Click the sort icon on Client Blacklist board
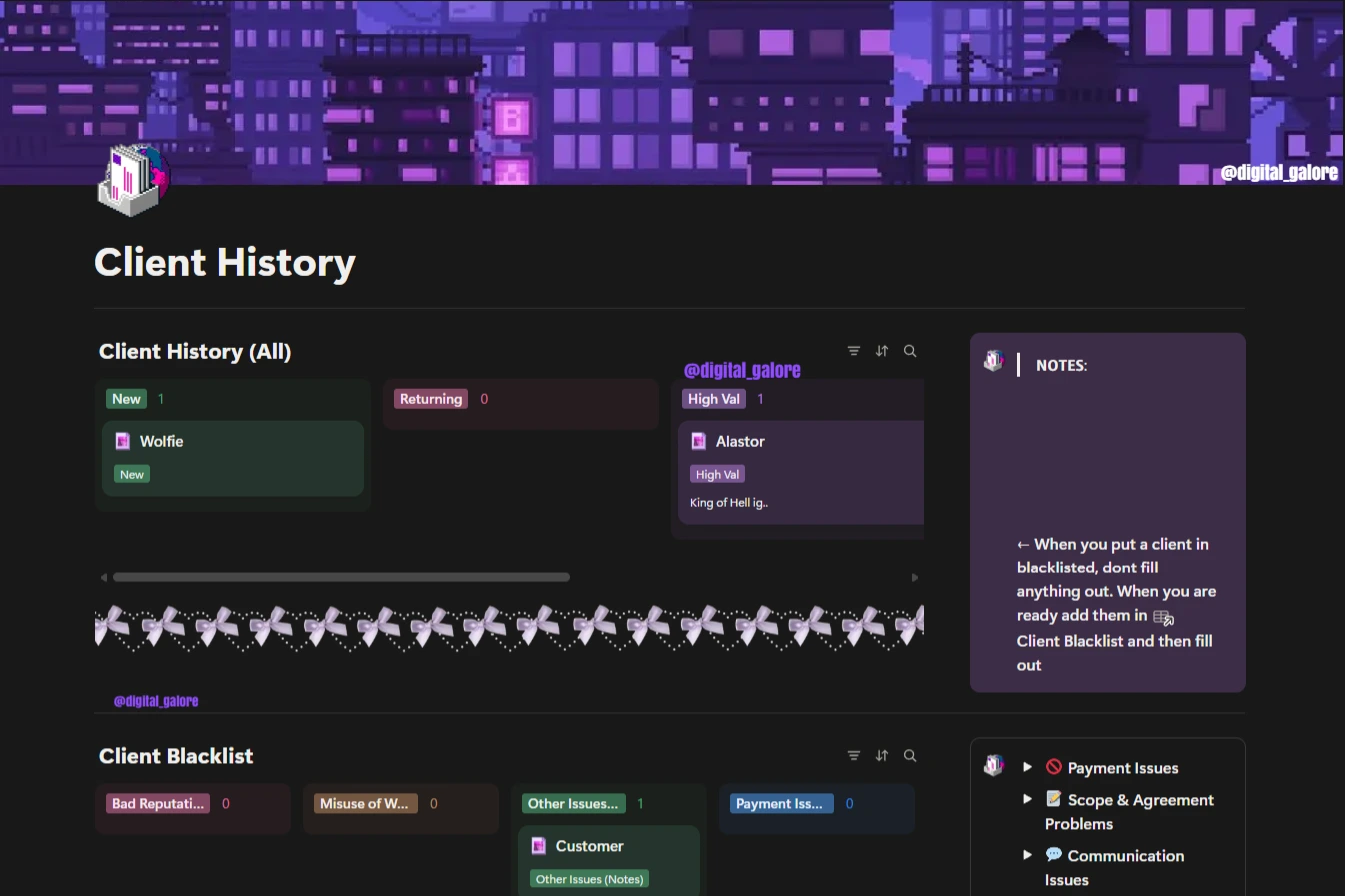The width and height of the screenshot is (1345, 896). (881, 756)
